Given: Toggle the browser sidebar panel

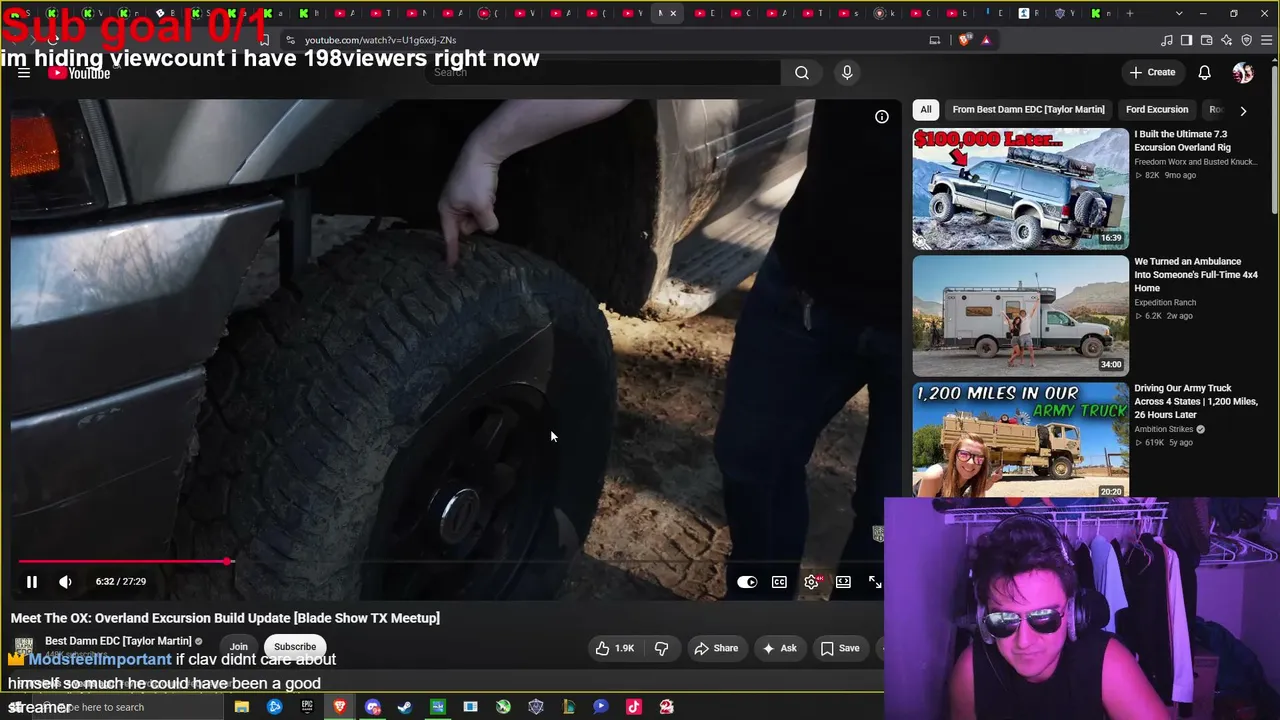Looking at the screenshot, I should coord(1187,40).
